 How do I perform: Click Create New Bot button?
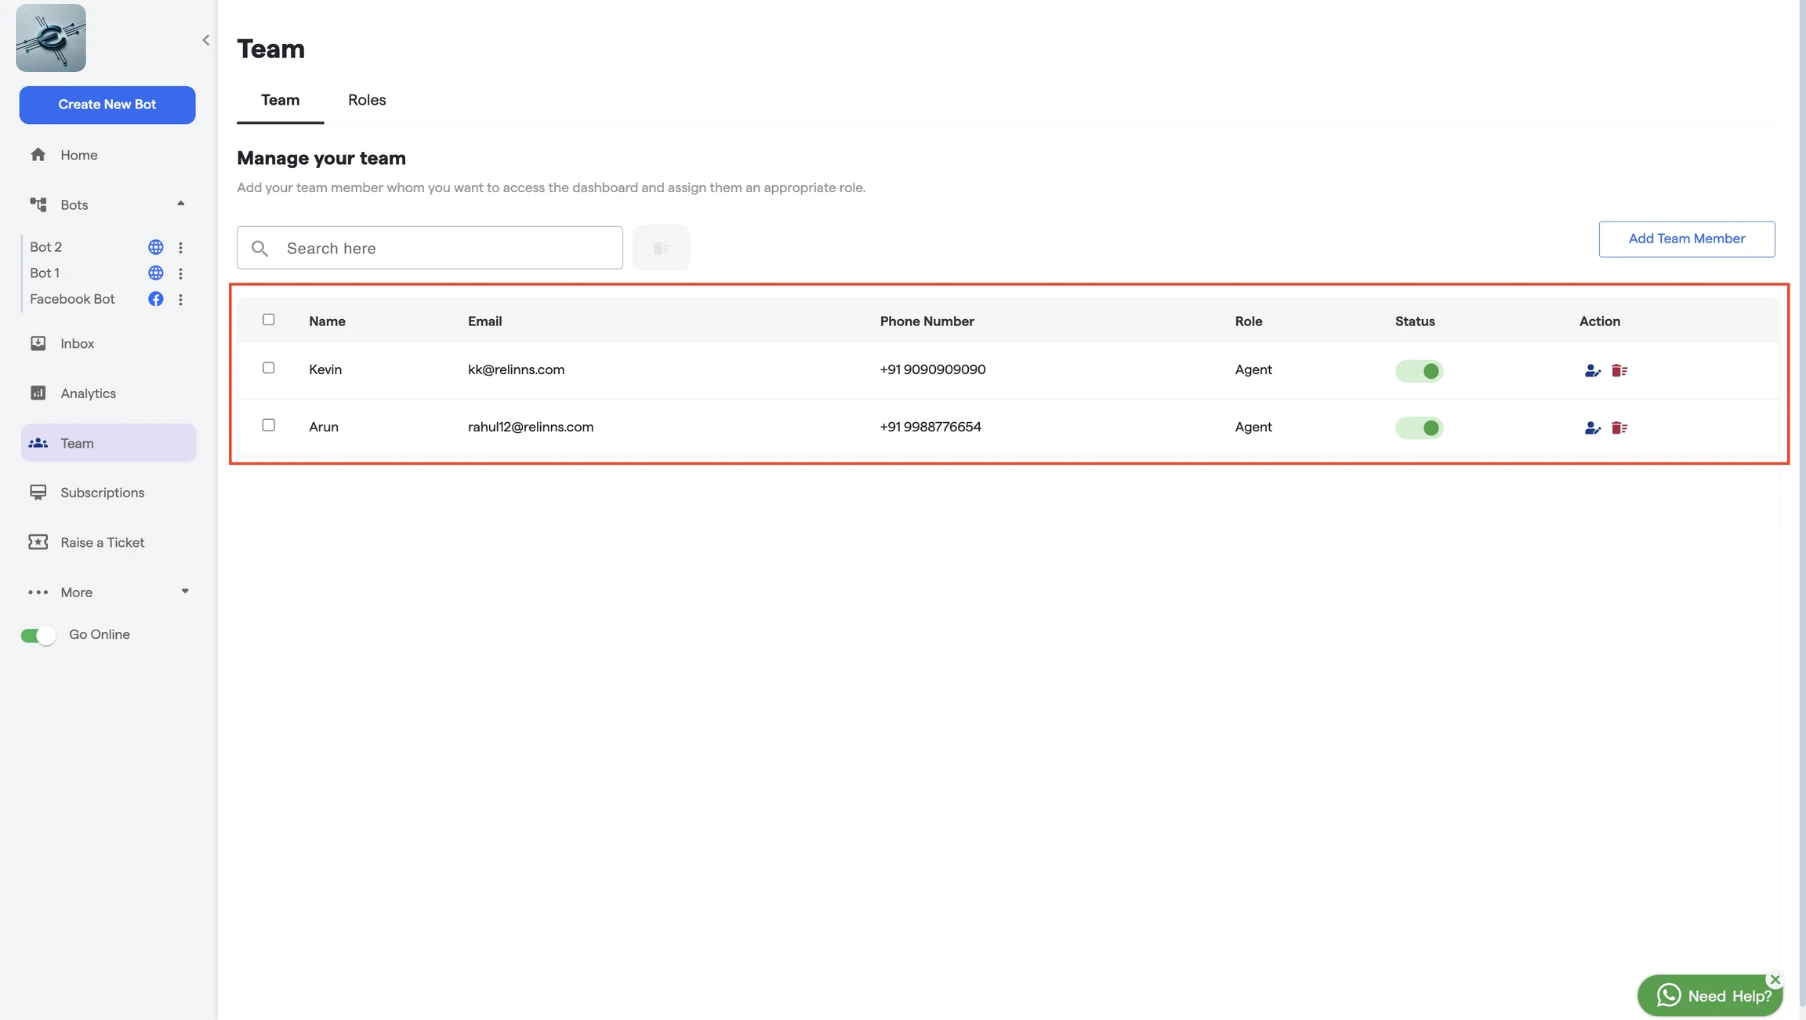[x=107, y=105]
